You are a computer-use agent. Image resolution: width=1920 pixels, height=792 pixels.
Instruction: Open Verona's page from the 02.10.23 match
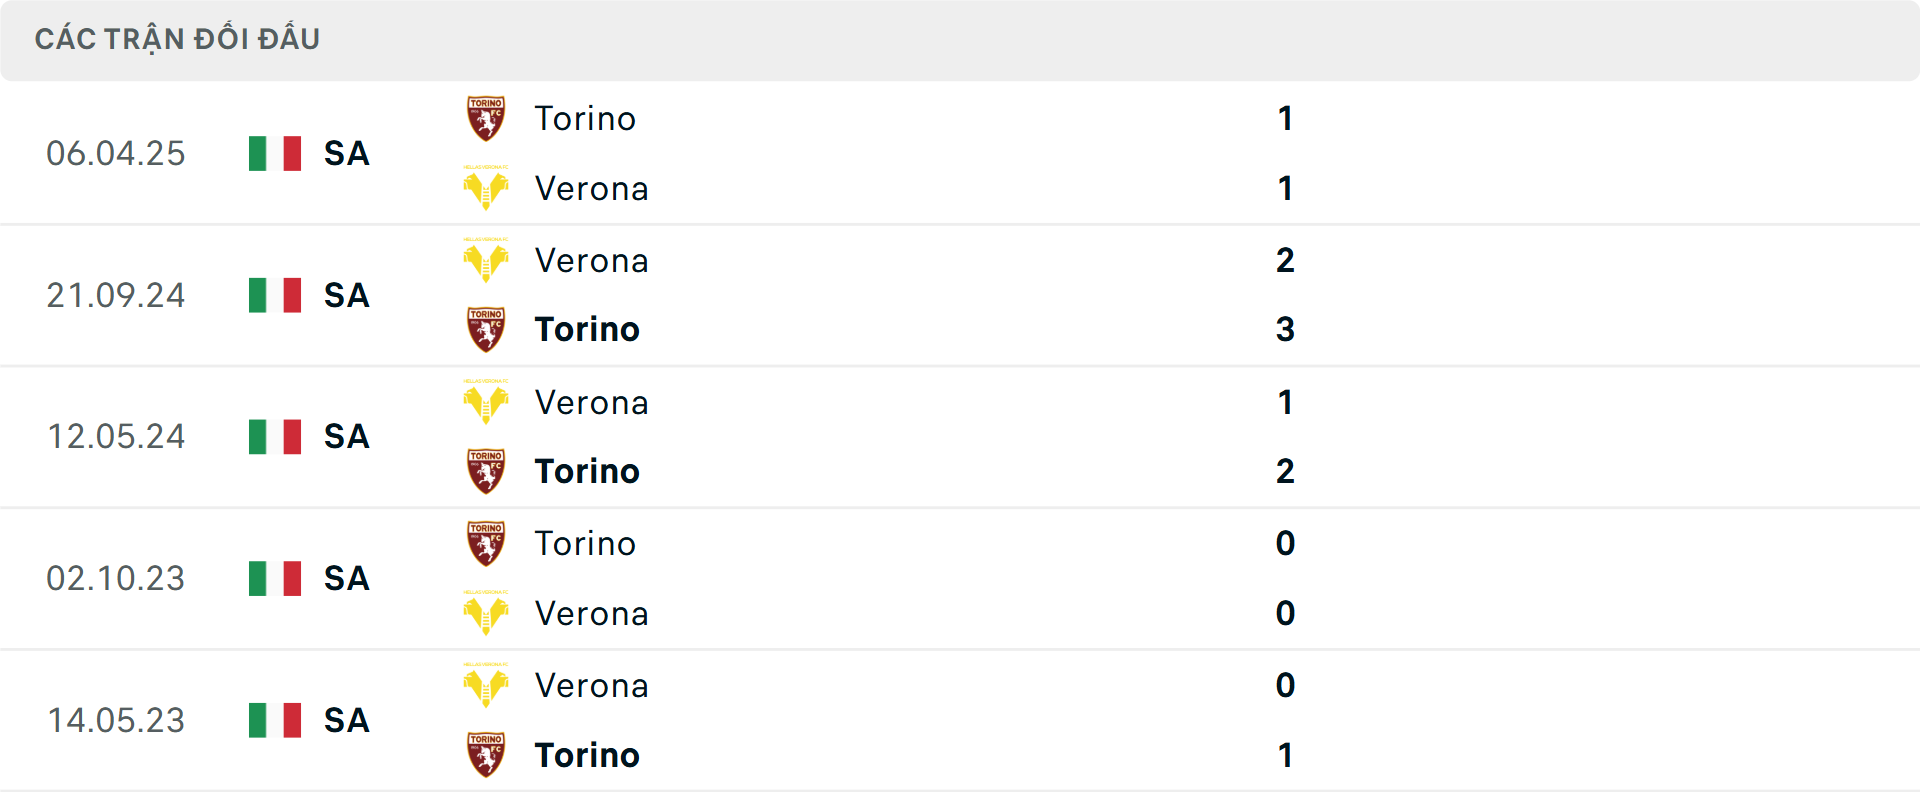[592, 614]
